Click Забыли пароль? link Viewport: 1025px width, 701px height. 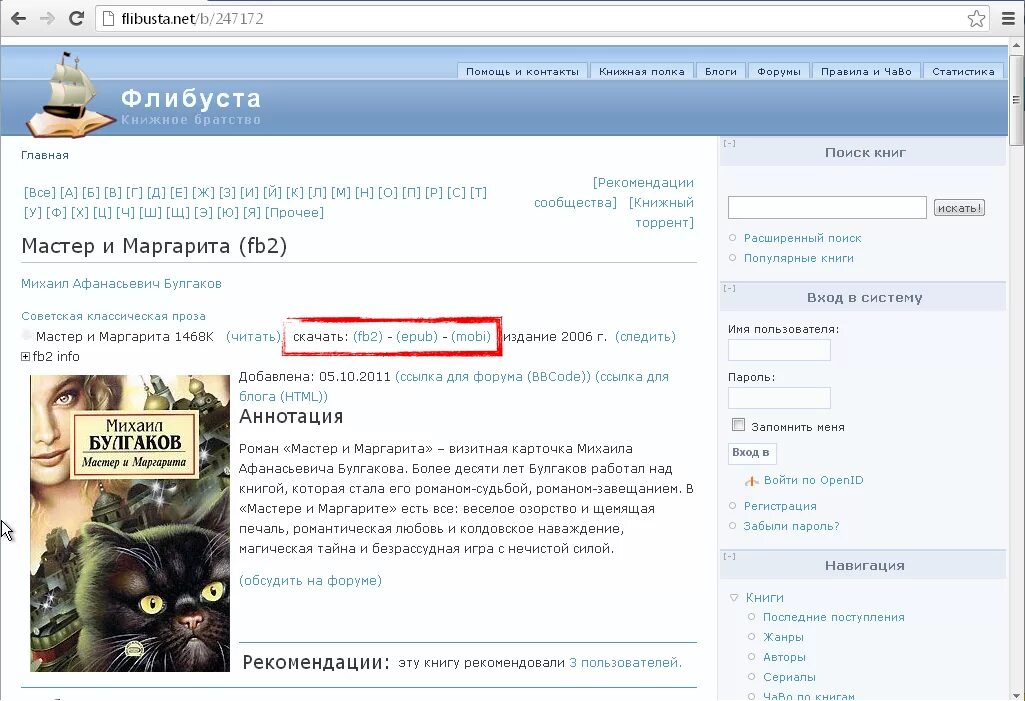point(791,526)
